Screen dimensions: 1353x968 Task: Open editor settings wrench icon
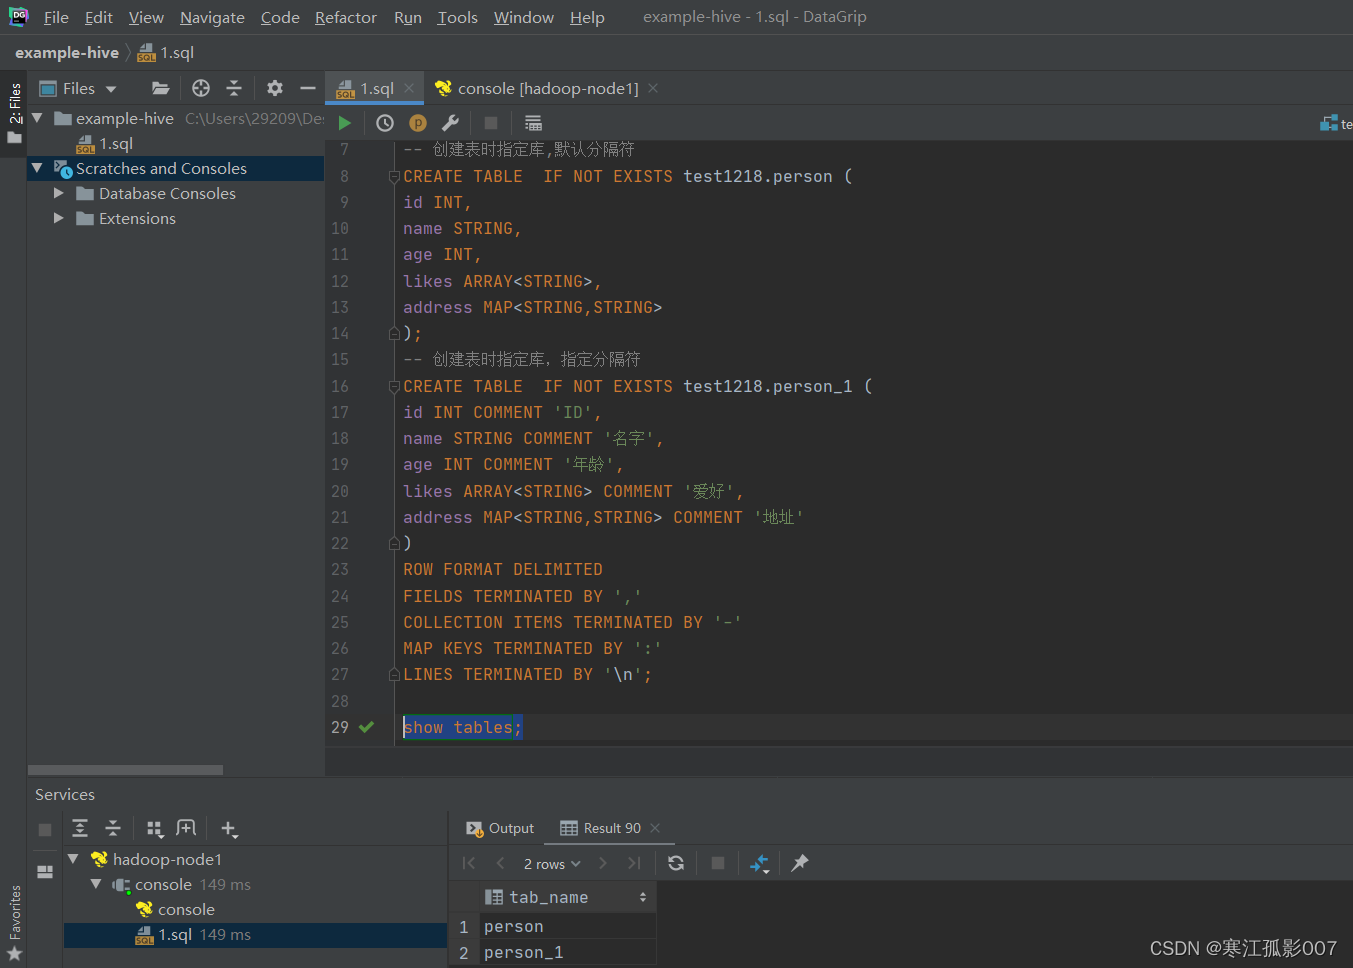coord(450,123)
